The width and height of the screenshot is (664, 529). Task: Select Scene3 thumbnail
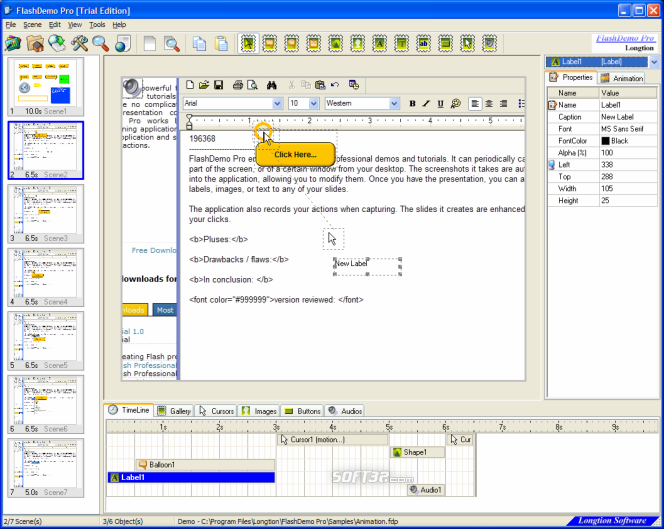pos(46,214)
